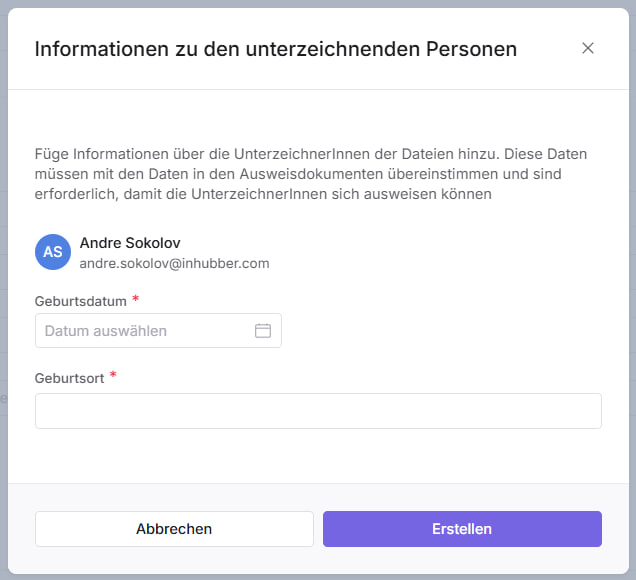Click the white space below Geburtsort input

pos(318,455)
